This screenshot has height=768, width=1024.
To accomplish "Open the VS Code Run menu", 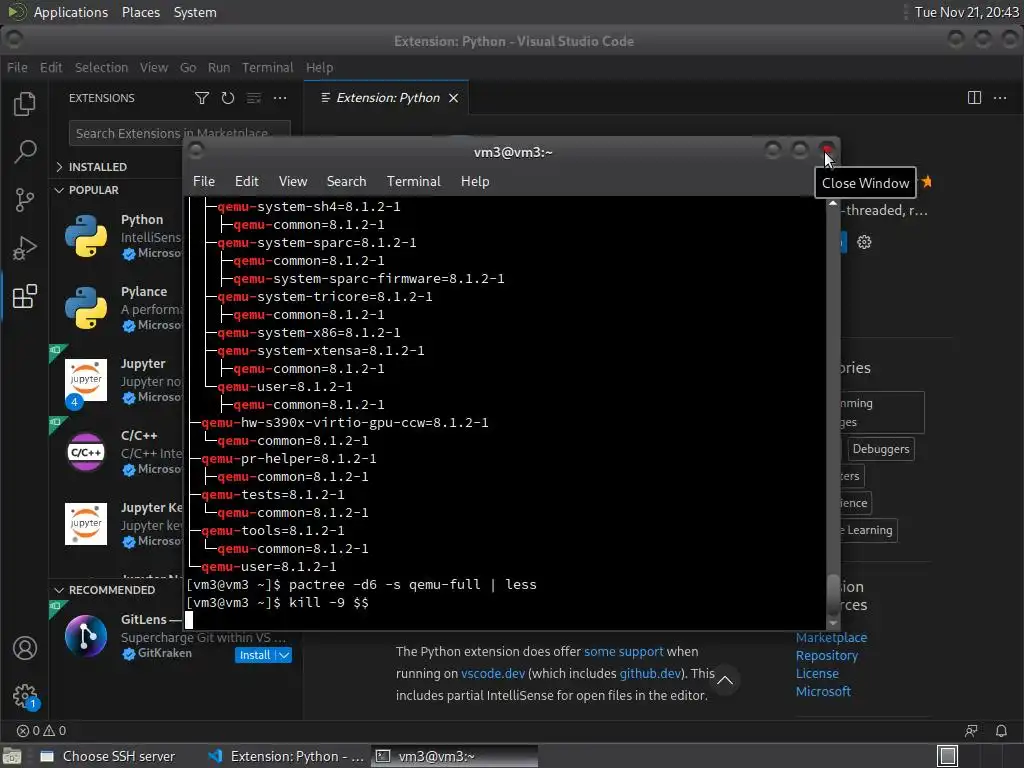I will point(219,67).
